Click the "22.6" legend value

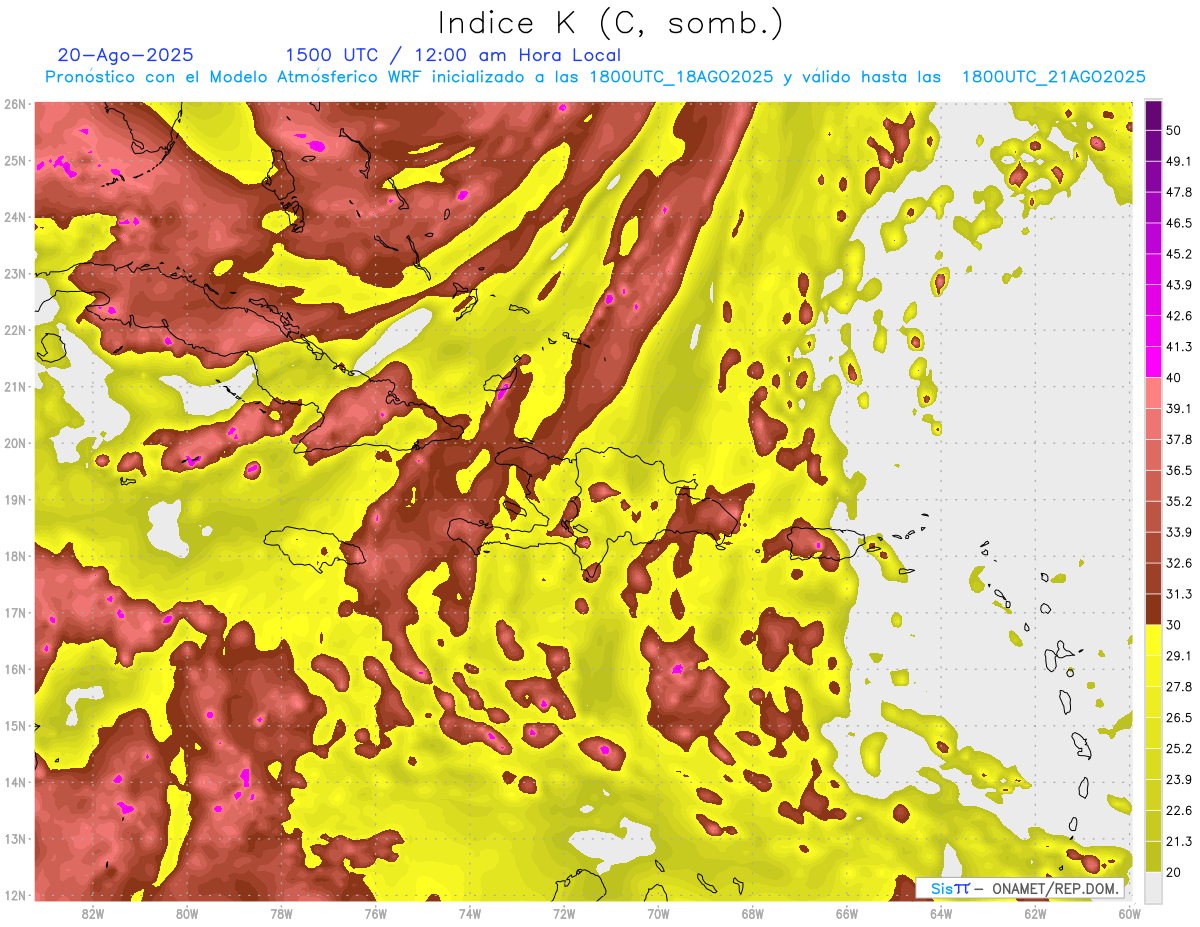point(1178,810)
